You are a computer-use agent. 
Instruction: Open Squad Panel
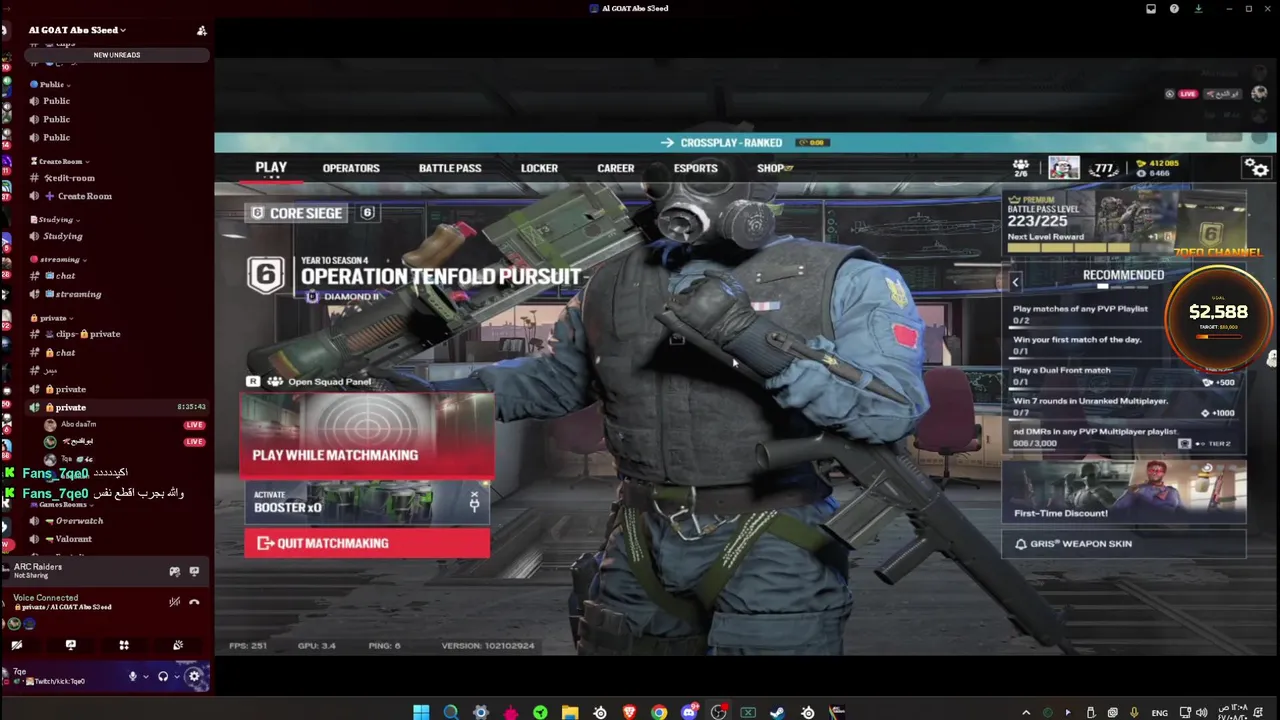tap(310, 381)
